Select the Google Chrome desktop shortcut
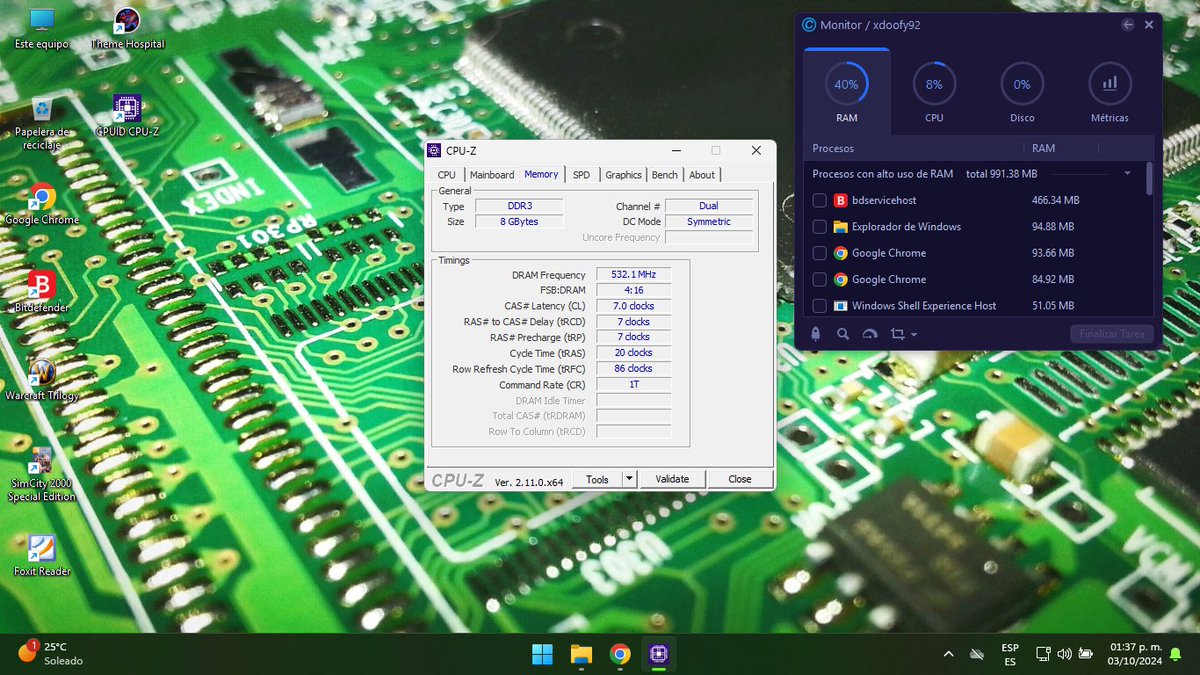 42,204
